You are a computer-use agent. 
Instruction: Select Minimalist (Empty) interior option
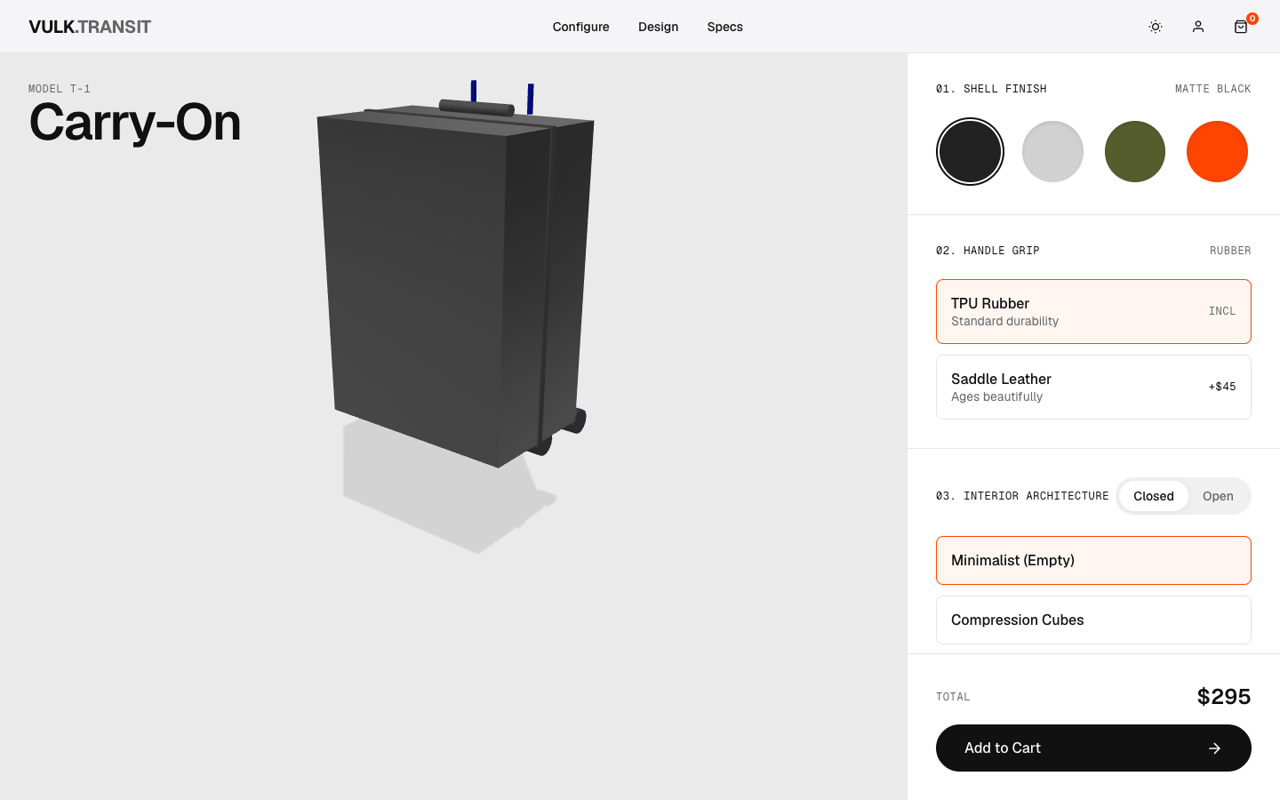point(1093,560)
